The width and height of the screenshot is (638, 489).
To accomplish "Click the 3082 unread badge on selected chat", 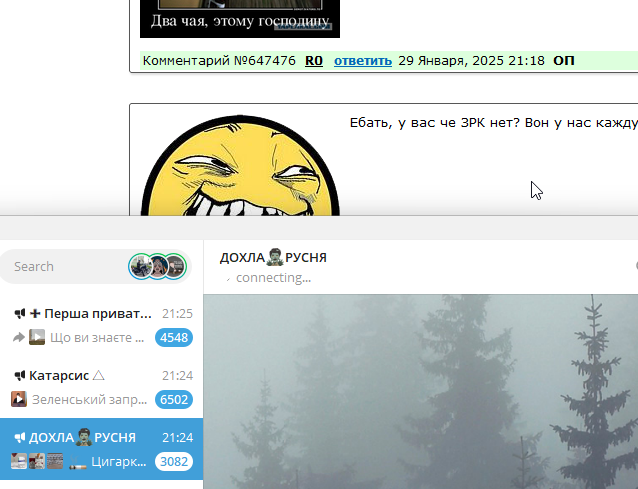I will pos(174,462).
